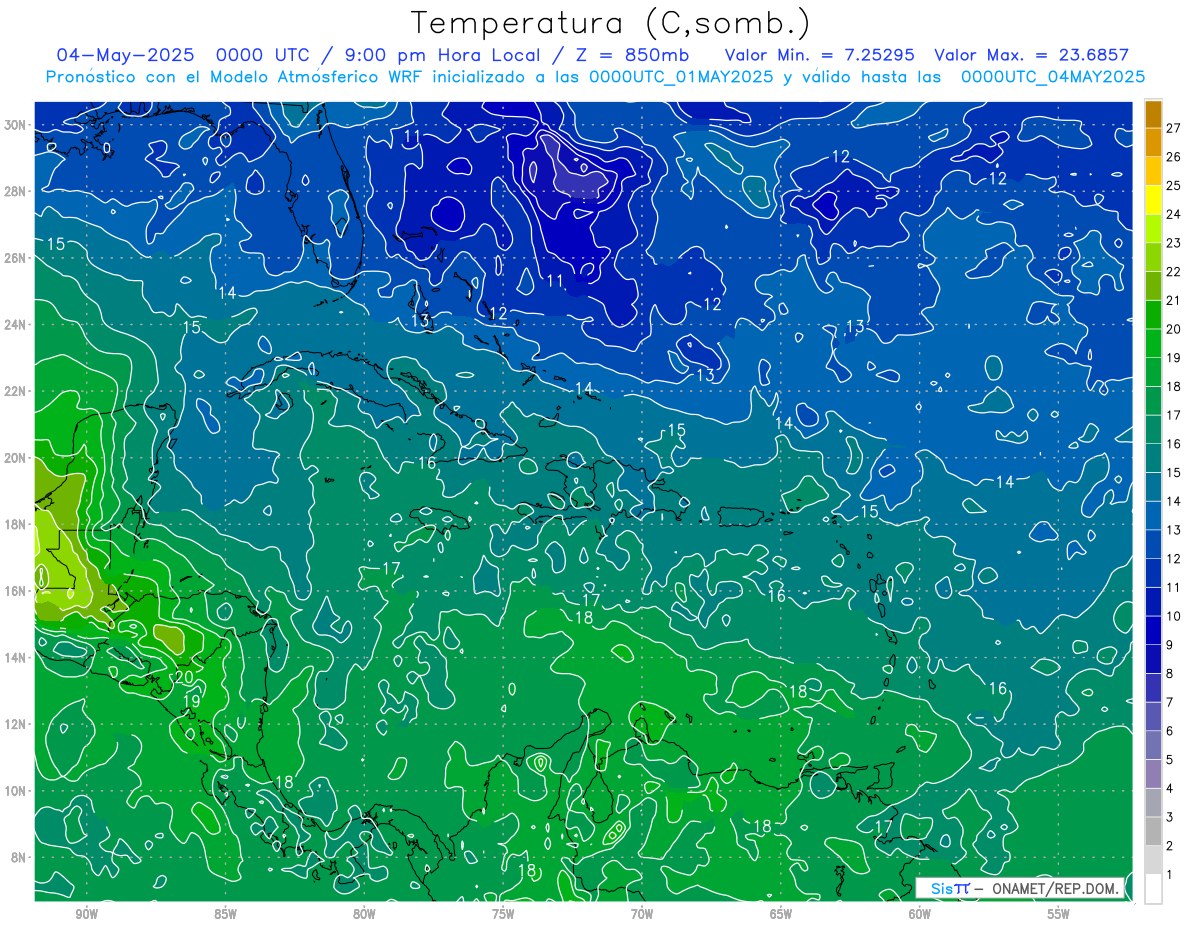Click the color scale label "25"
This screenshot has height=927, width=1200.
point(1174,185)
